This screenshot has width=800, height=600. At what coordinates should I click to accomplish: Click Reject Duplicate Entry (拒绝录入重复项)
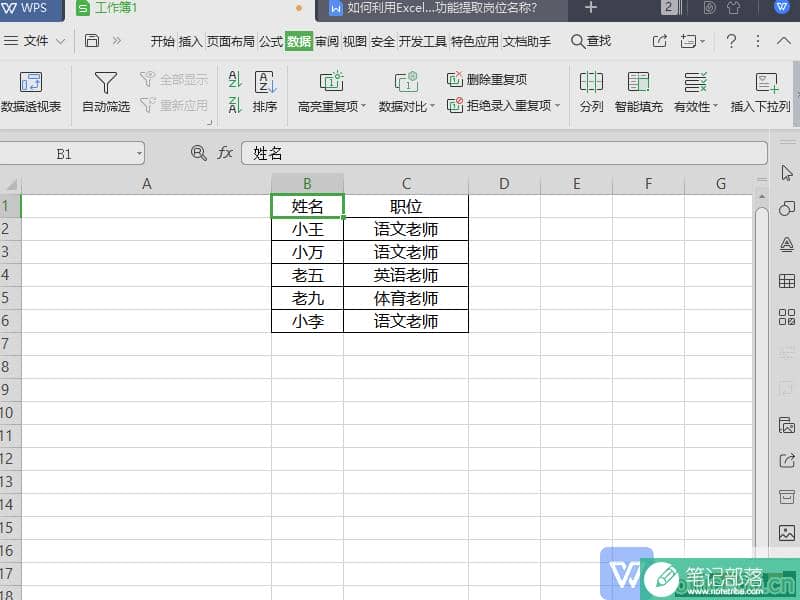[499, 105]
